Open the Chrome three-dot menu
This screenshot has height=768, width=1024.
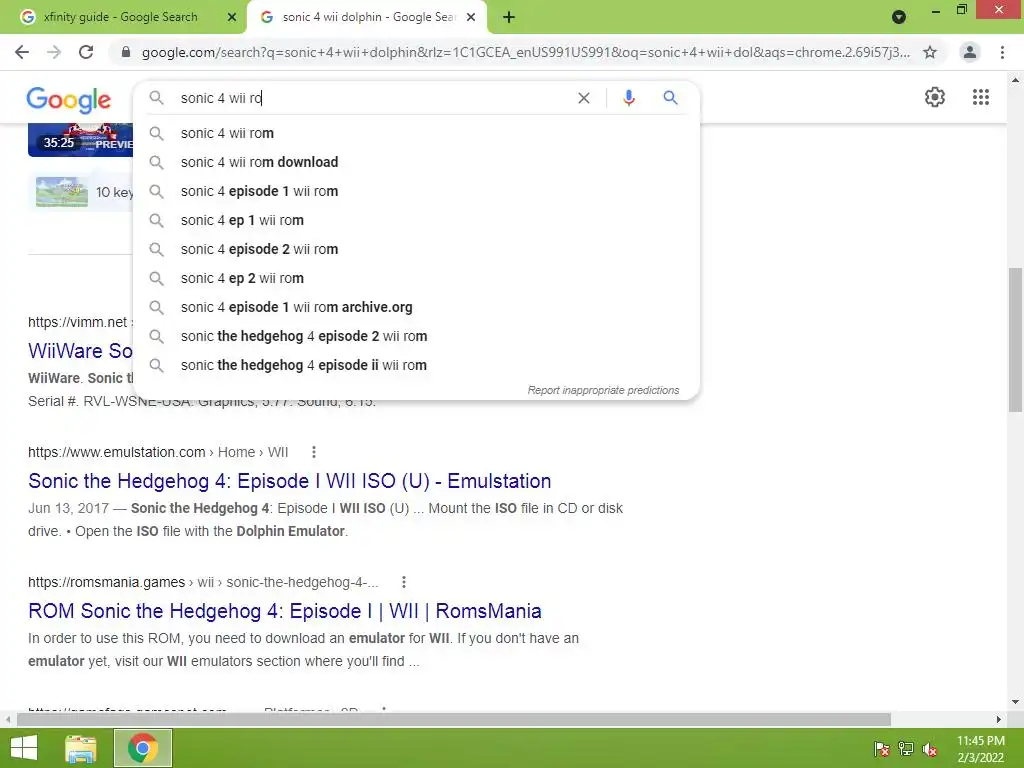(1002, 52)
